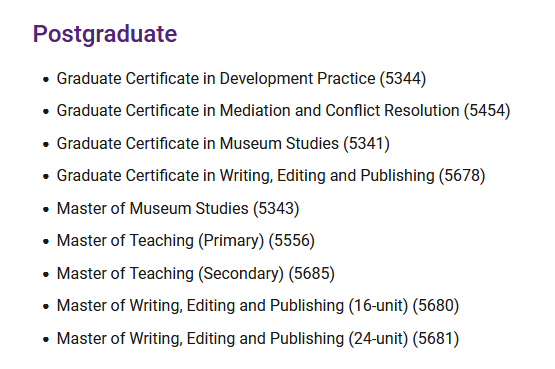Choose the 24-unit Master of Writing, Editing and Publishing
This screenshot has width=555, height=369.
(x=258, y=339)
